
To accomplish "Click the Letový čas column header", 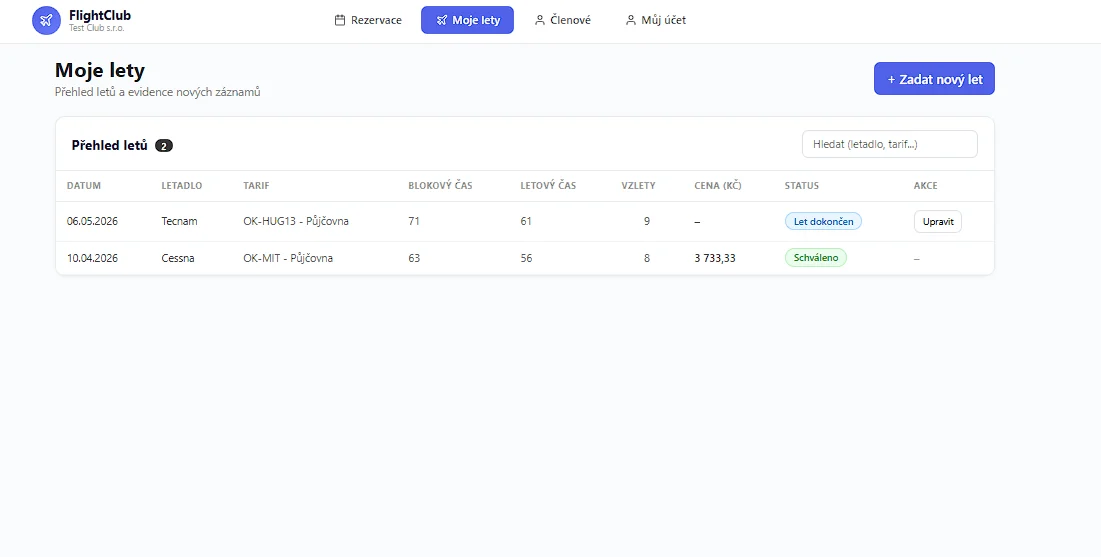I will [548, 186].
